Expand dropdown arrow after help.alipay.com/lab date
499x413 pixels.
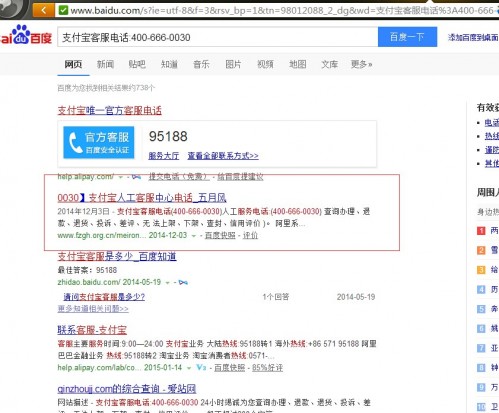click(x=189, y=368)
